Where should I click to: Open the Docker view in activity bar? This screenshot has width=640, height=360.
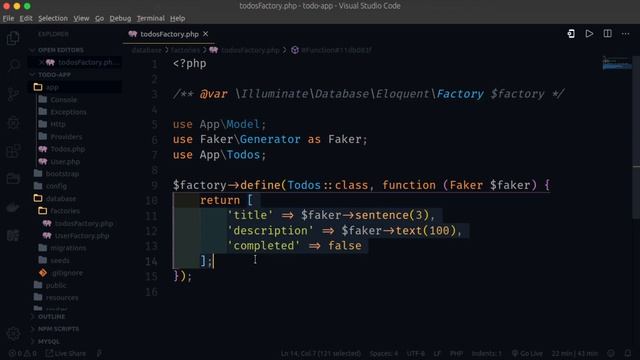coord(13,207)
